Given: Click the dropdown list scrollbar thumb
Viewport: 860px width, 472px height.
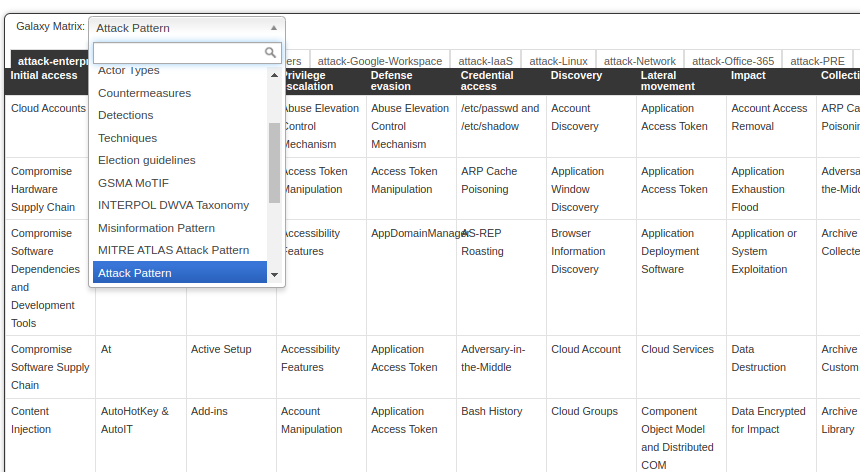Looking at the screenshot, I should click(274, 163).
